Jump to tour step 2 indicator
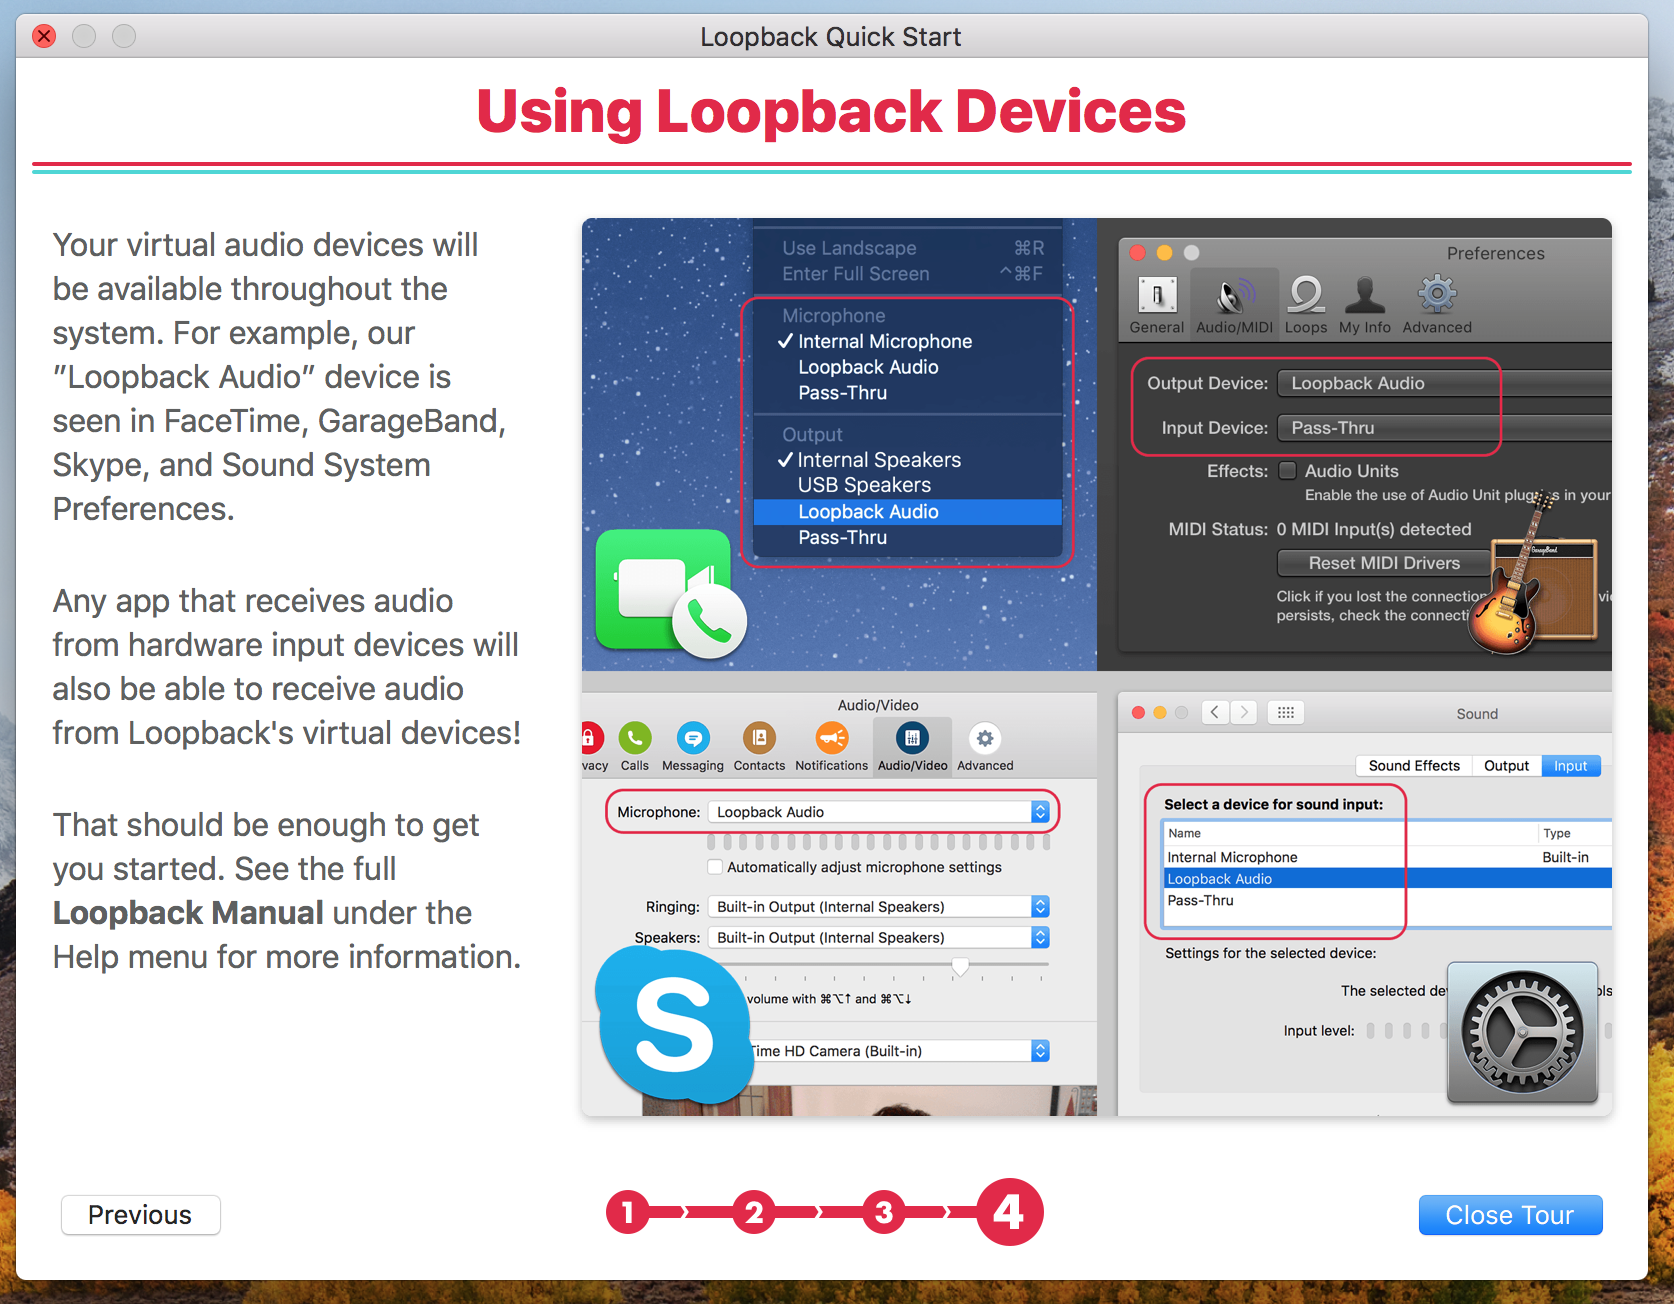Image resolution: width=1674 pixels, height=1304 pixels. click(754, 1212)
